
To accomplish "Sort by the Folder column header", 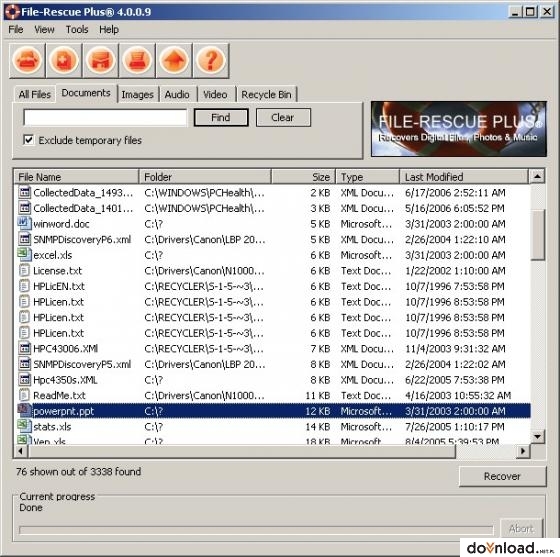I will click(205, 177).
